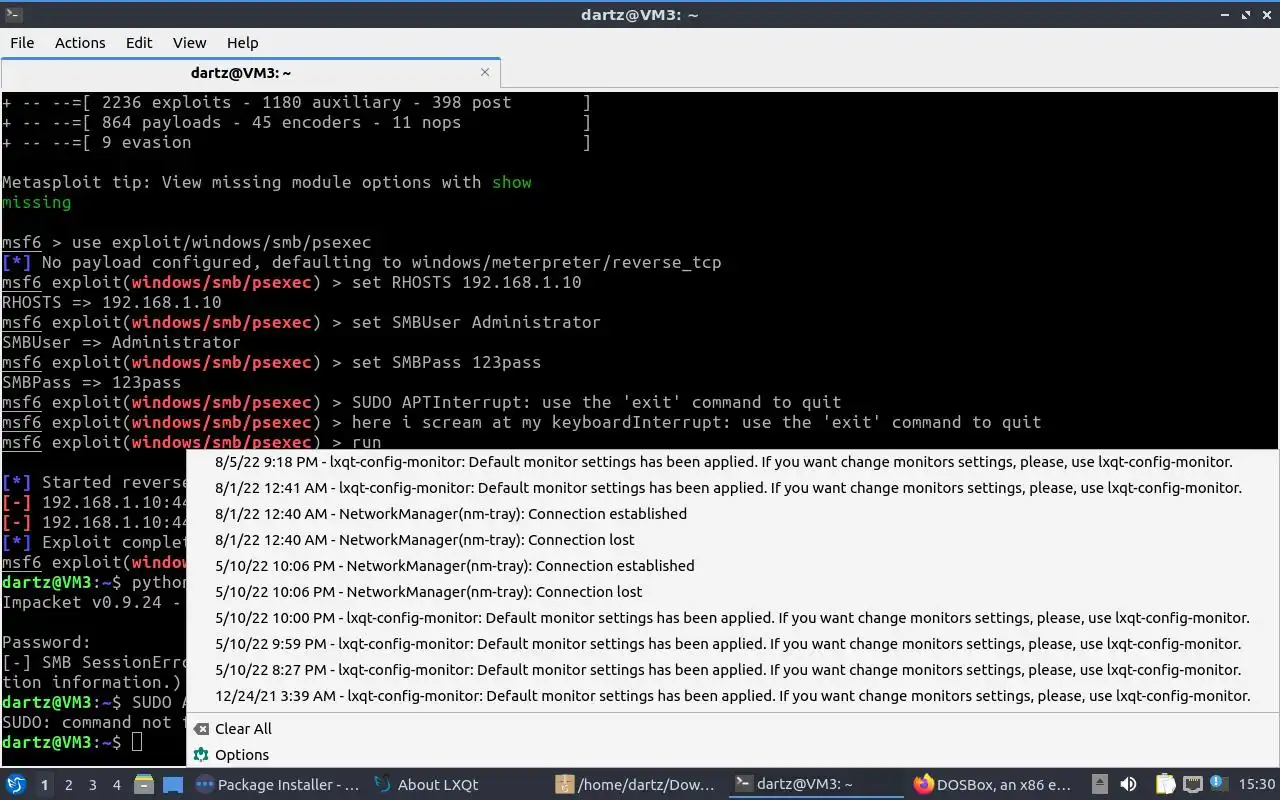
Task: Click the show desktop icon in the panel
Action: click(x=173, y=784)
